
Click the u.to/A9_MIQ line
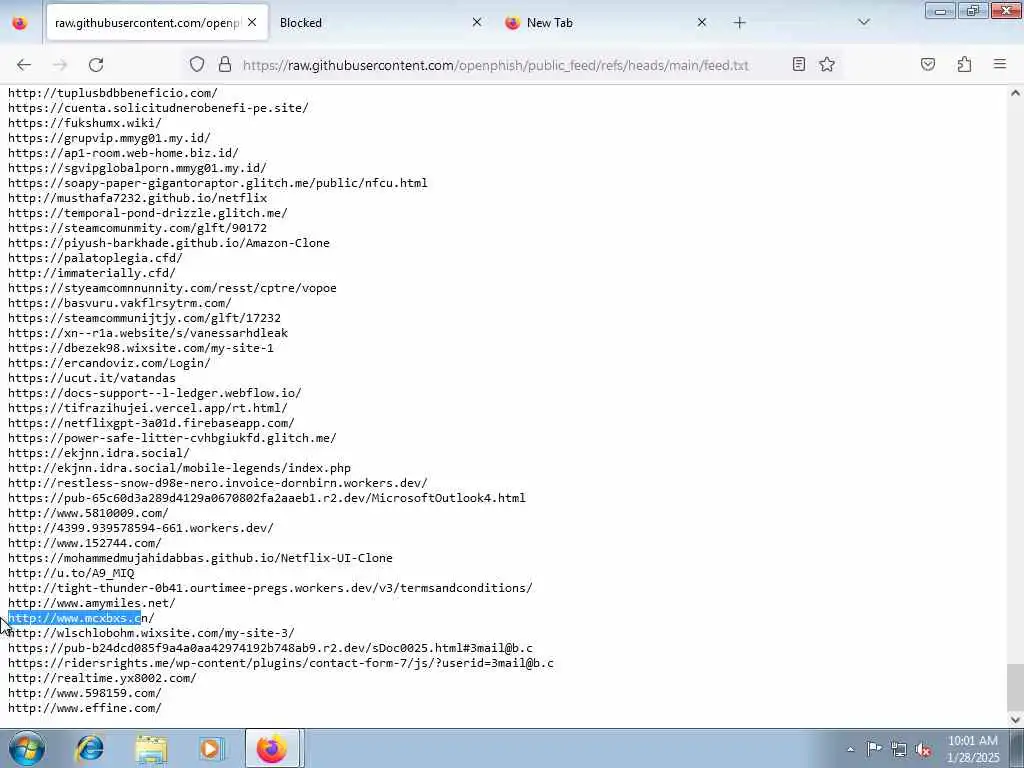71,573
